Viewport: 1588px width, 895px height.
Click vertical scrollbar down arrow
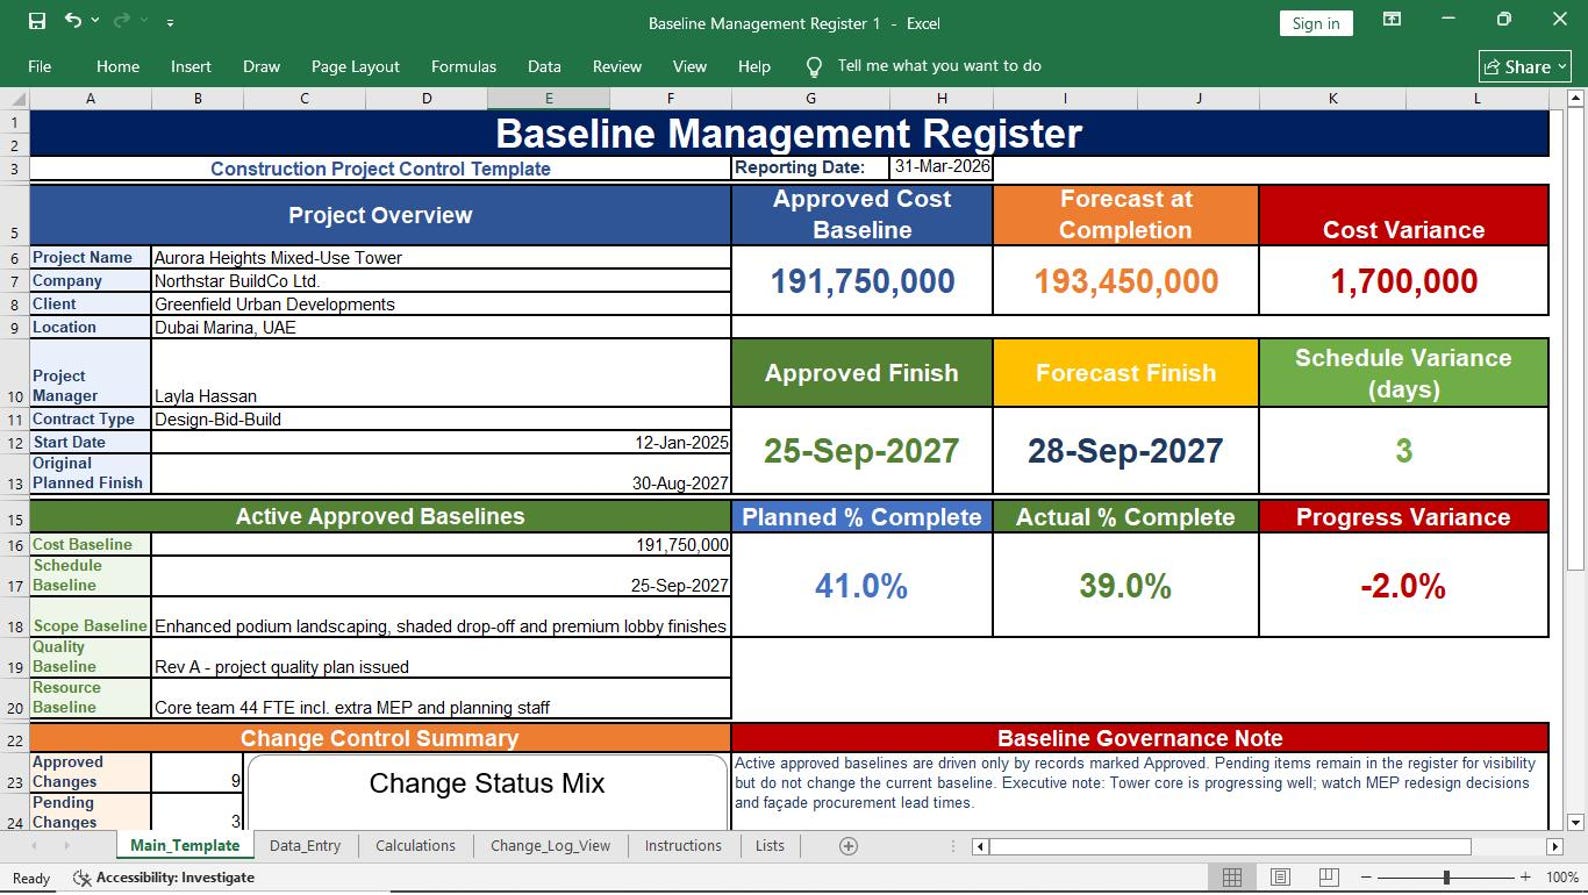coord(1575,823)
